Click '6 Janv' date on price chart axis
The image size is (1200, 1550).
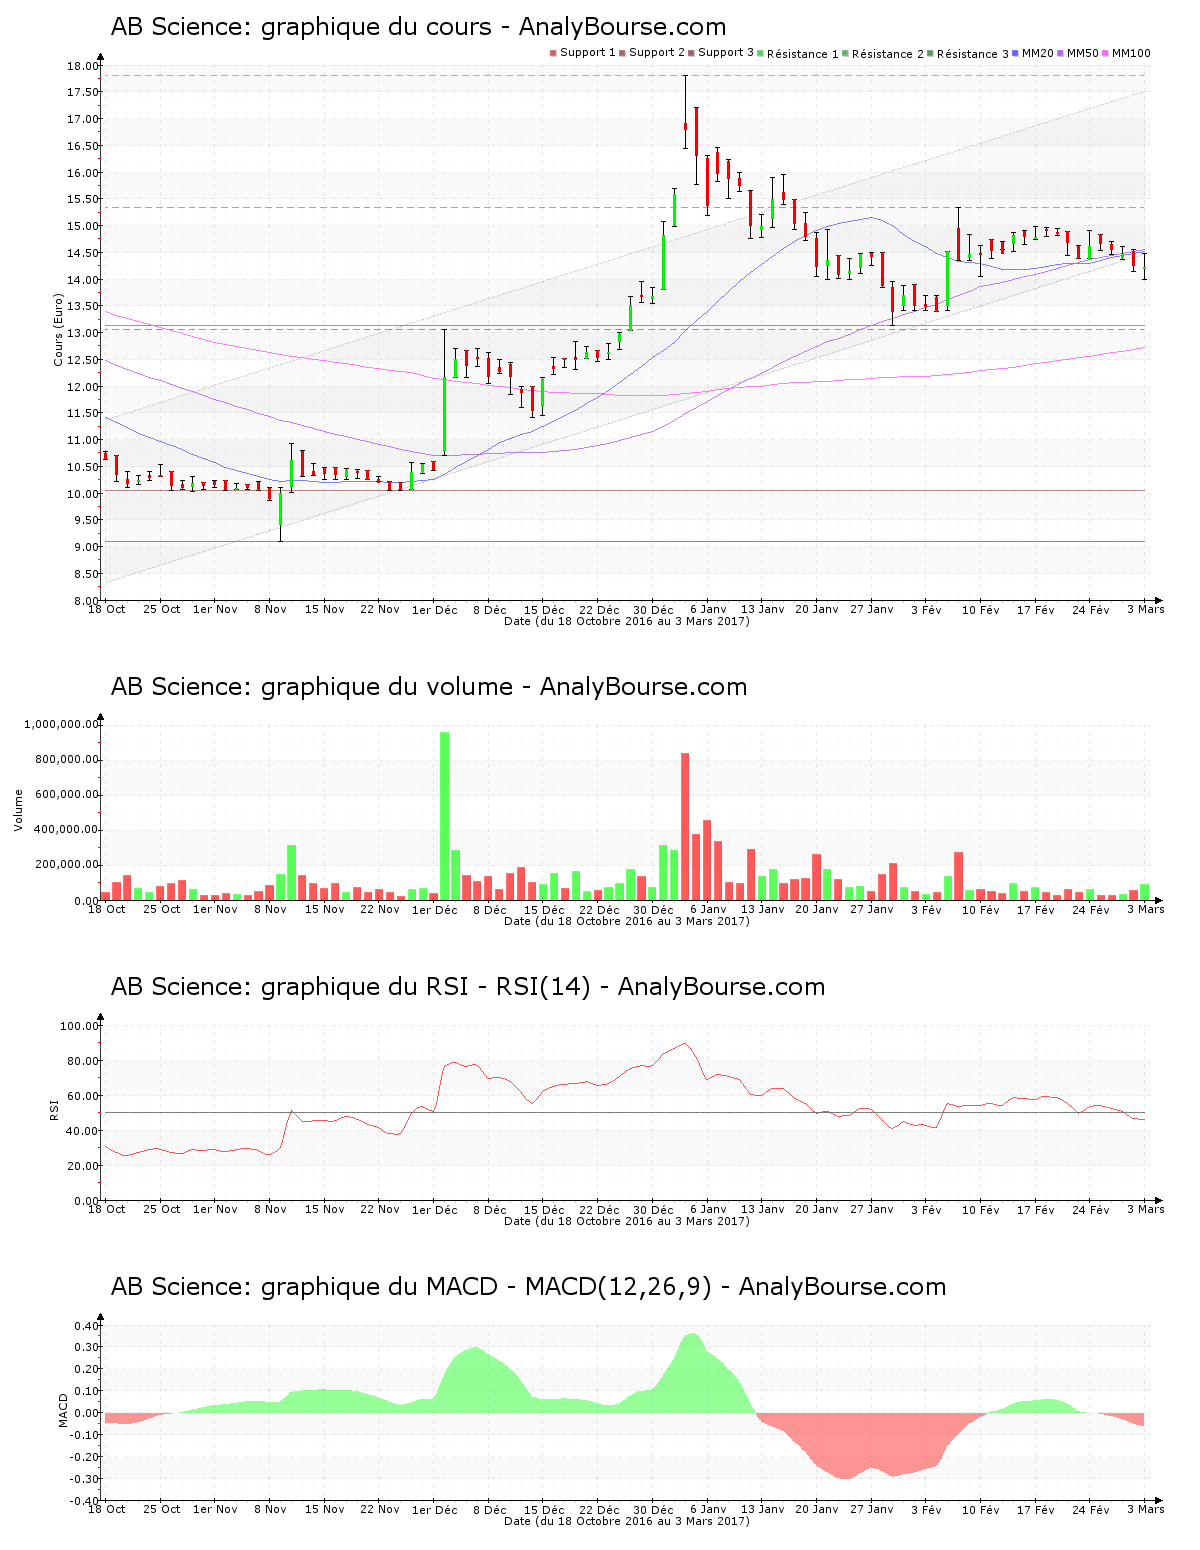pyautogui.click(x=708, y=609)
